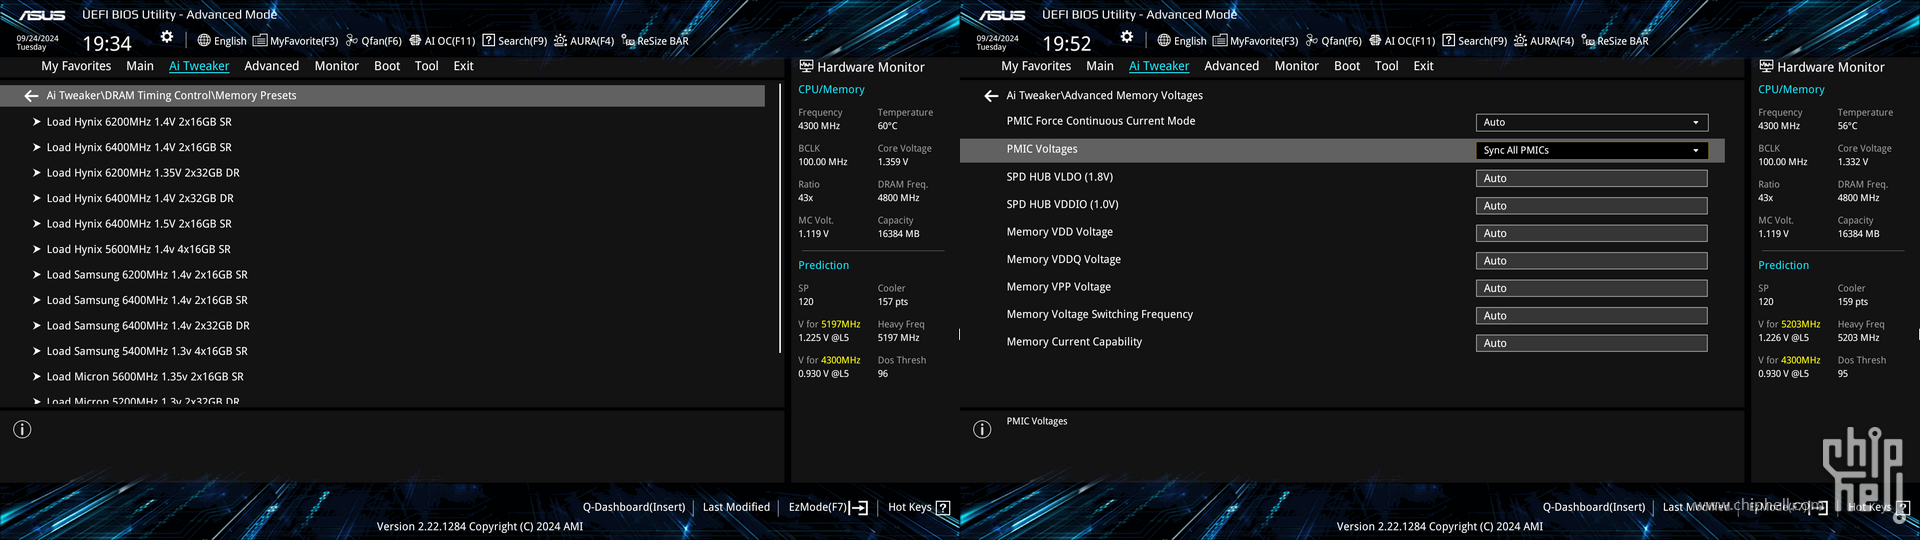1920x540 pixels.
Task: Open settings gear in left BIOS screen
Action: pos(167,37)
